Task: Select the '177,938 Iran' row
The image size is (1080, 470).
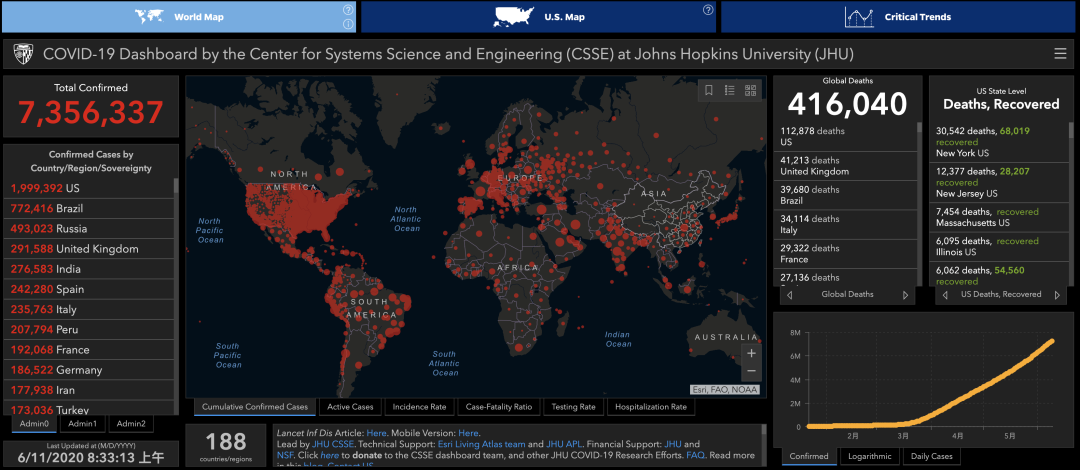Action: 90,390
